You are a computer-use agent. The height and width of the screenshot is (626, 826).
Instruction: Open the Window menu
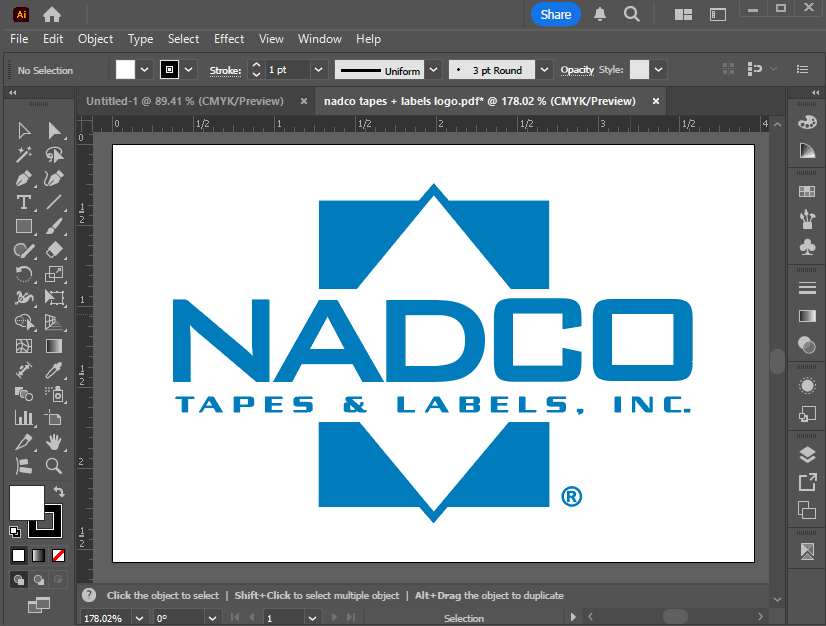(320, 39)
